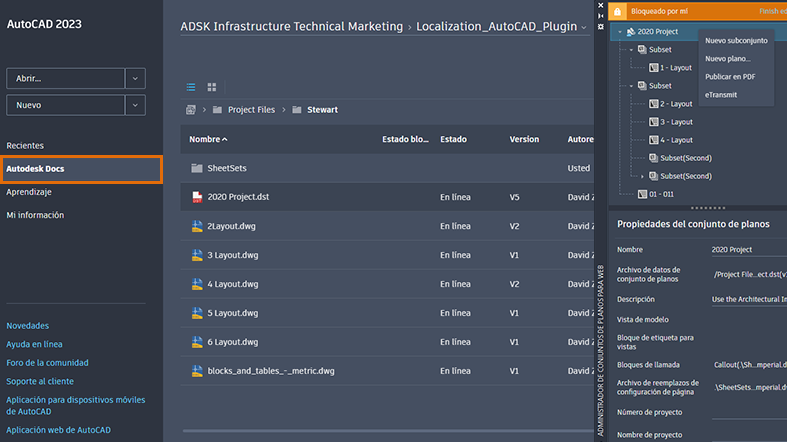Open the Abrir dropdown arrow
Screen dimensions: 787x442
click(135, 79)
